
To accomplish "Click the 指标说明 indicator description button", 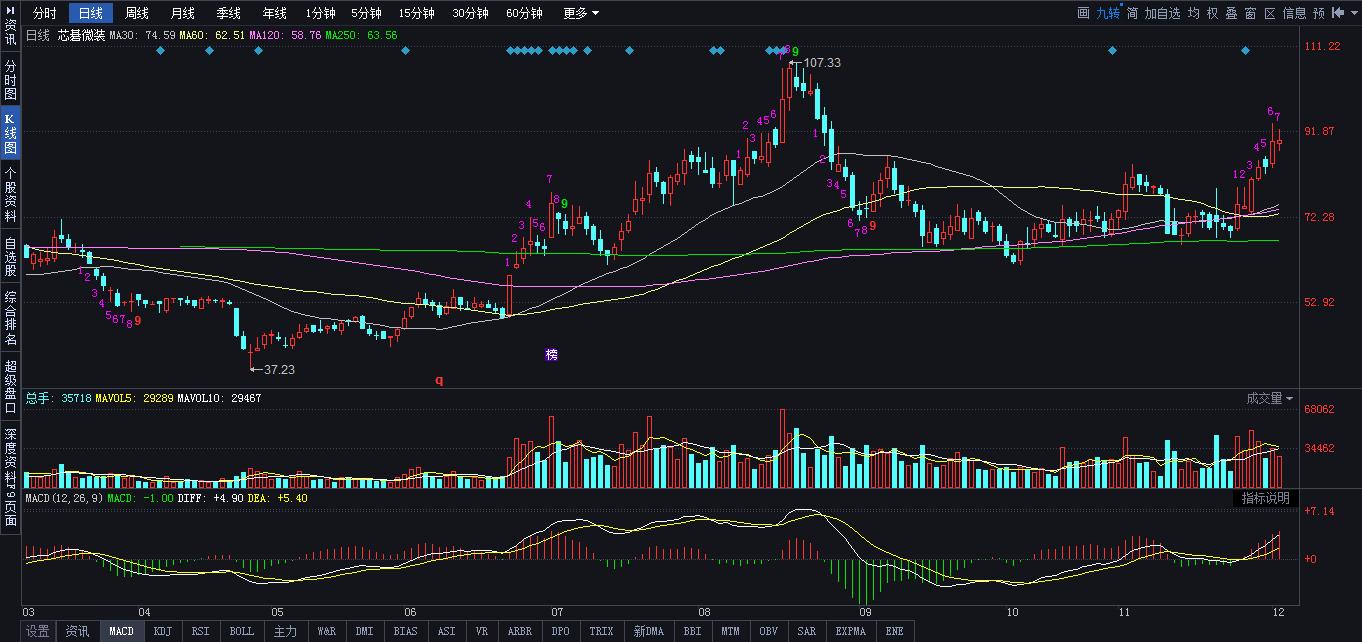I will [x=1265, y=498].
